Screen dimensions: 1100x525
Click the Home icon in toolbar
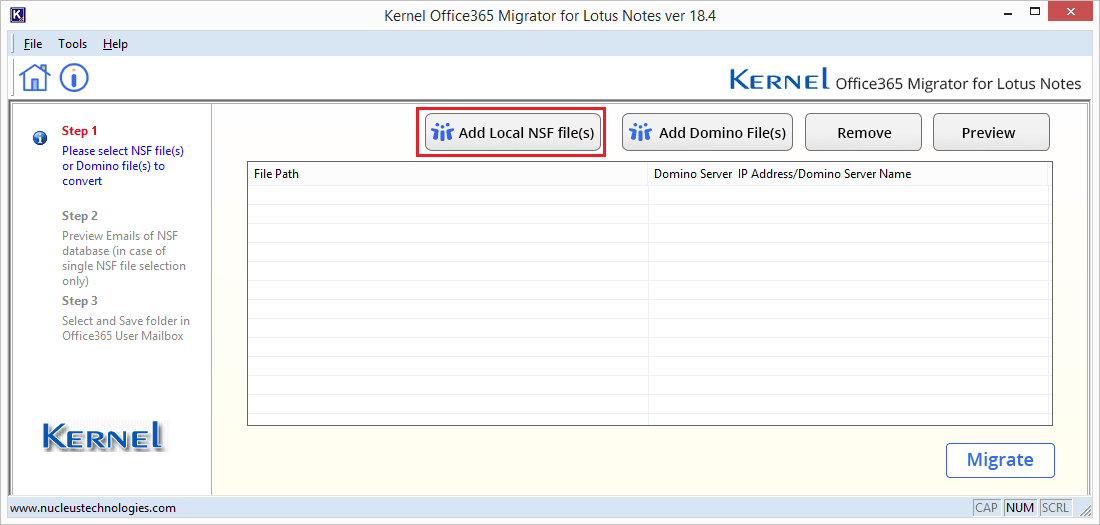(35, 77)
